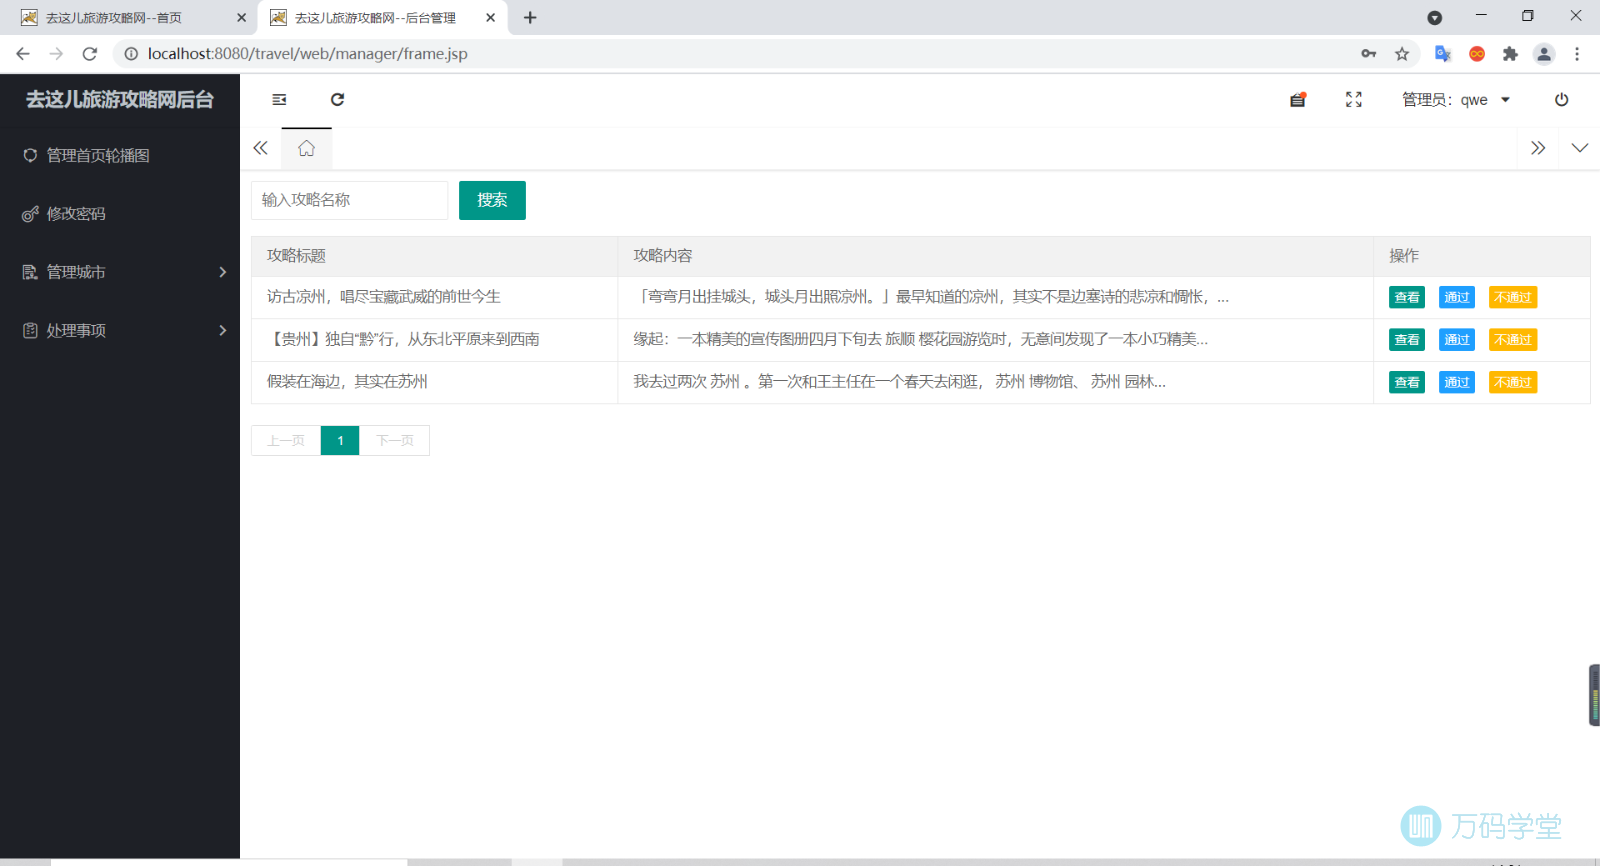Viewport: 1600px width, 866px height.
Task: Click the power logout icon
Action: (x=1561, y=99)
